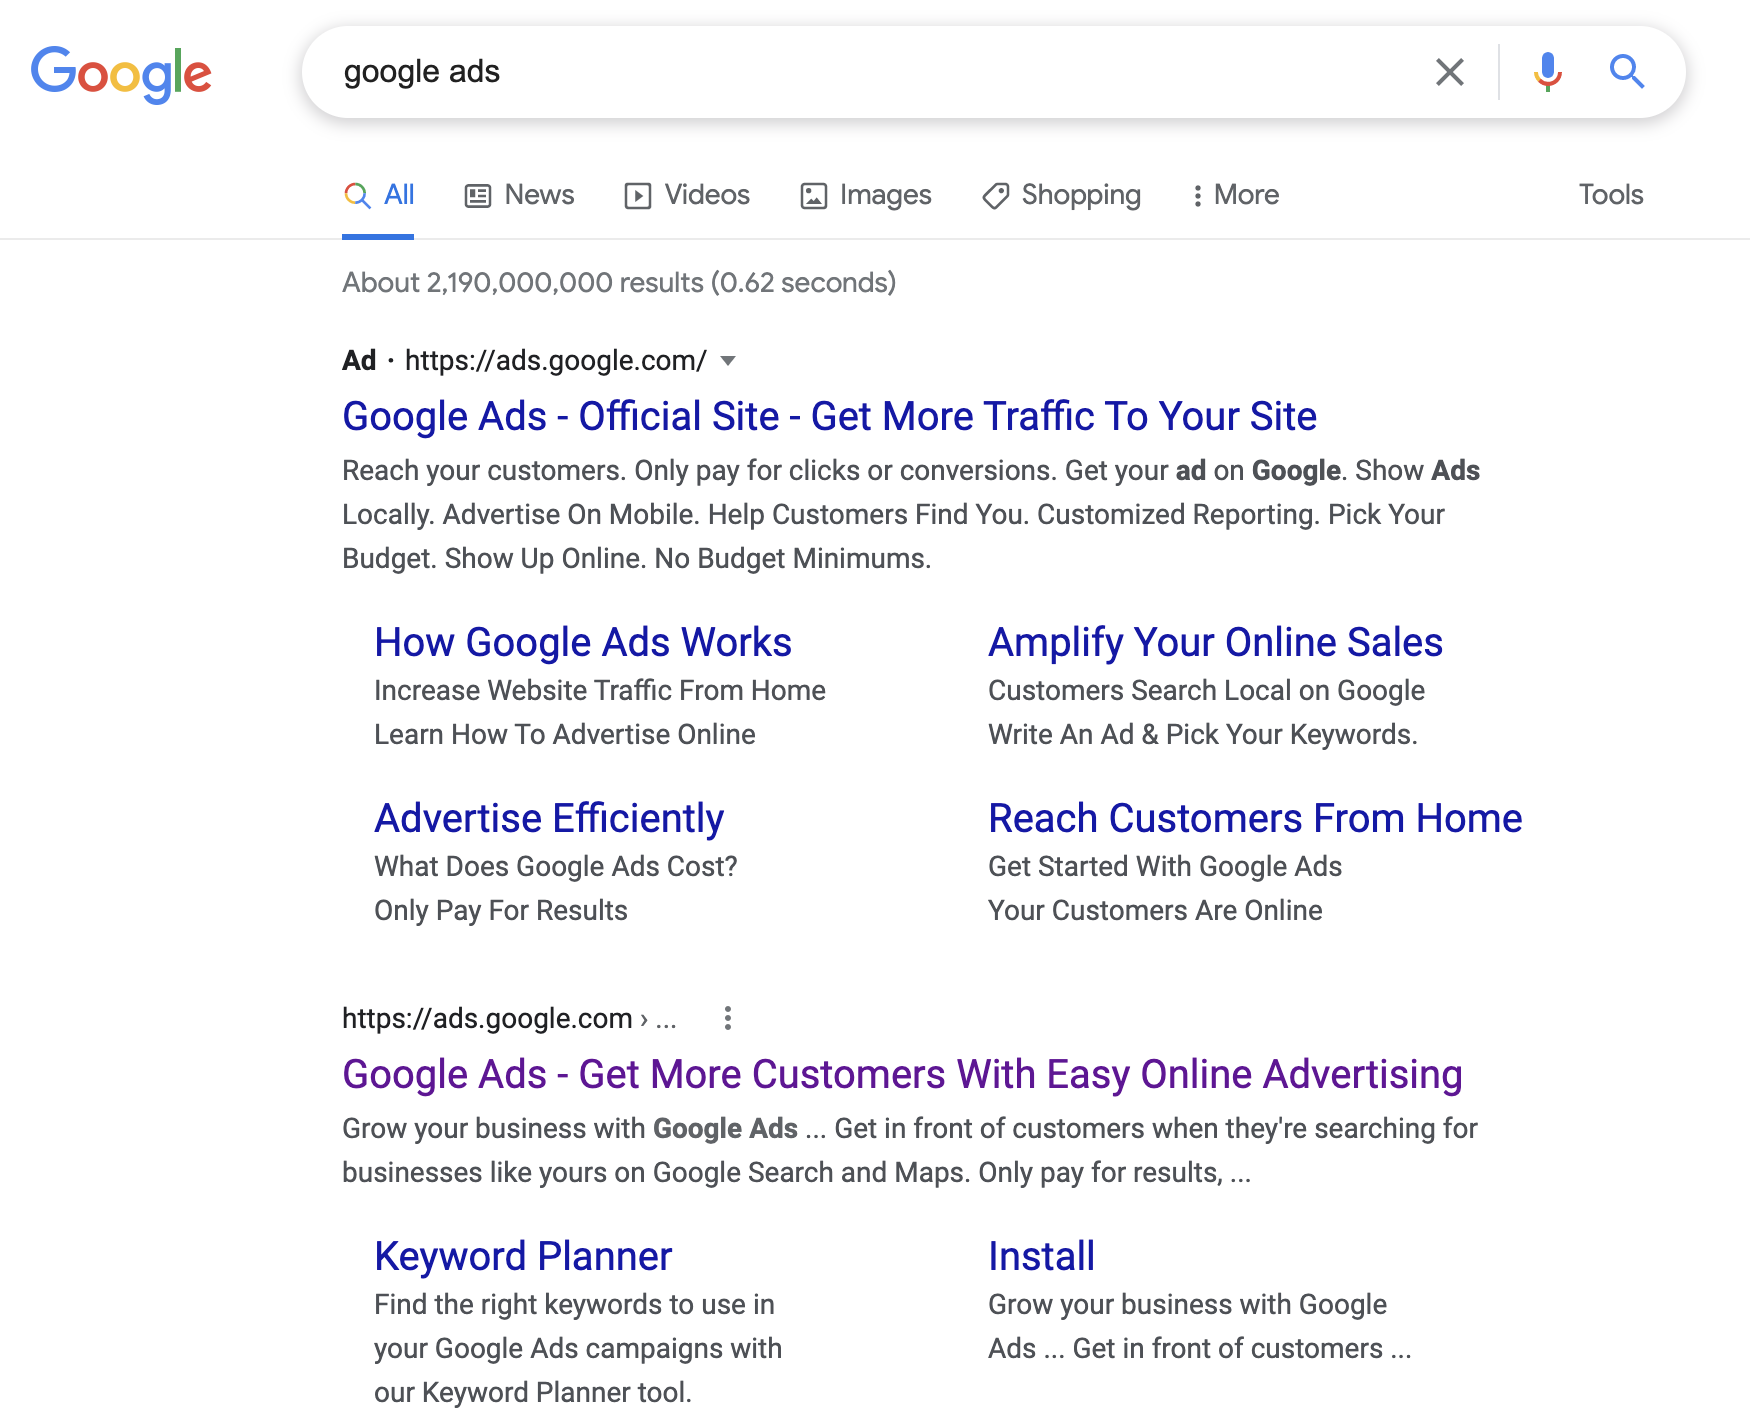The width and height of the screenshot is (1750, 1414).
Task: Switch to the Images tab
Action: (x=866, y=195)
